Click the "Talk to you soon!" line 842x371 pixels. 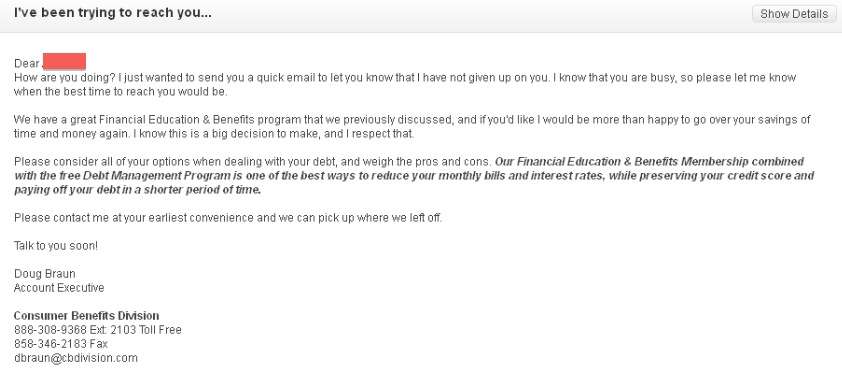point(56,246)
